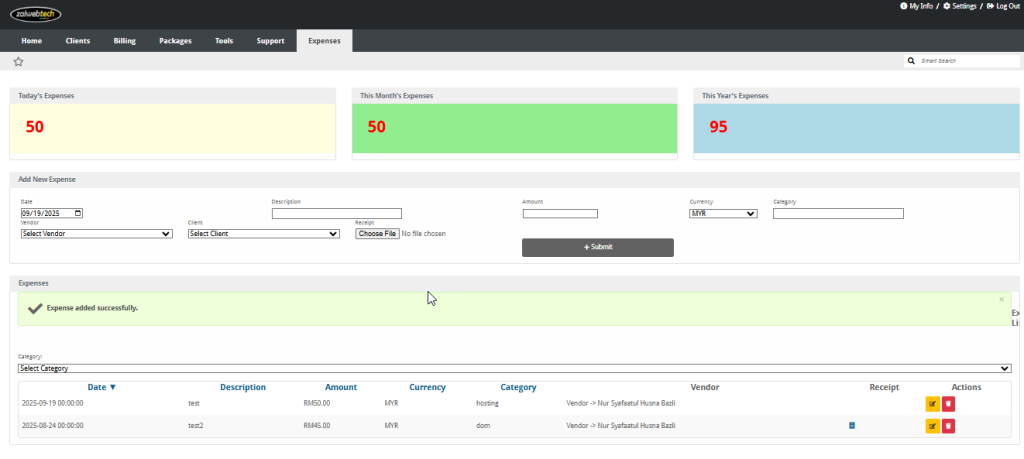Delete the 'test2' expense row
The height and width of the screenshot is (459, 1024).
tap(948, 426)
